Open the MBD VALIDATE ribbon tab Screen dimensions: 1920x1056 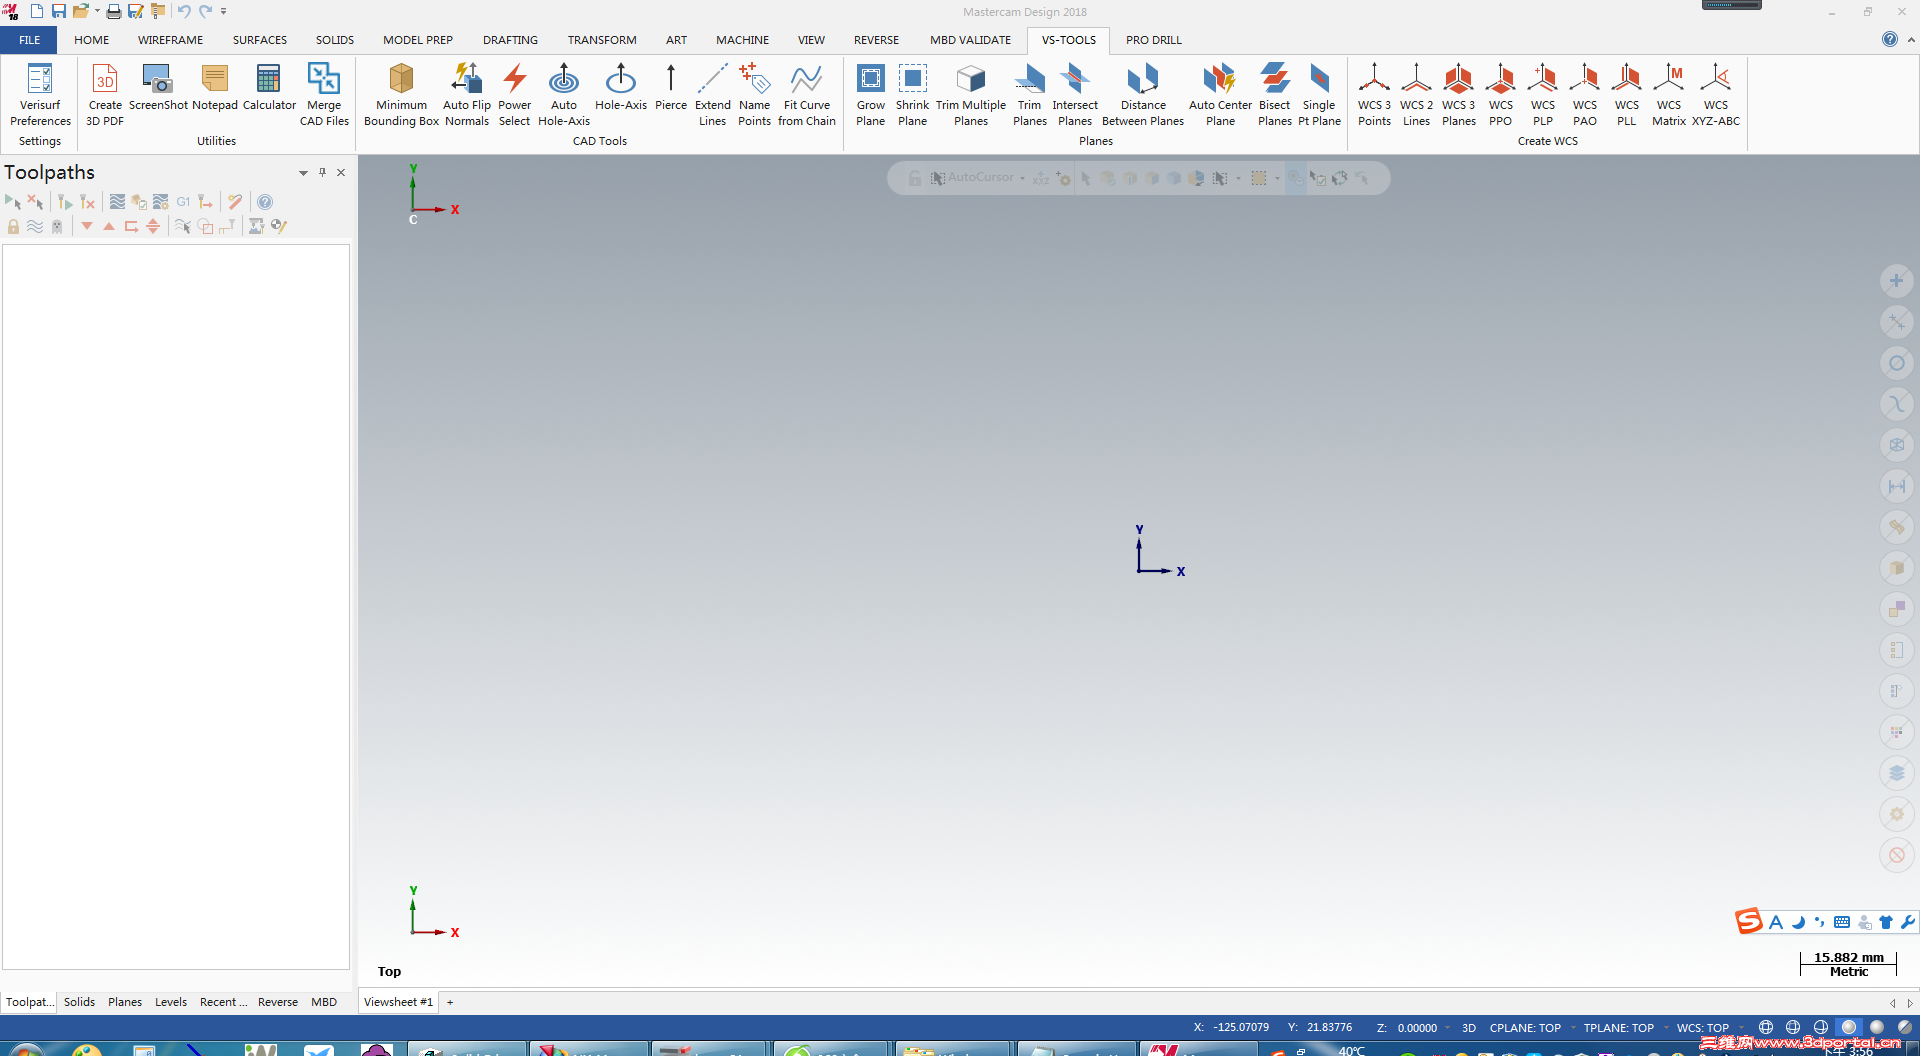(x=970, y=40)
